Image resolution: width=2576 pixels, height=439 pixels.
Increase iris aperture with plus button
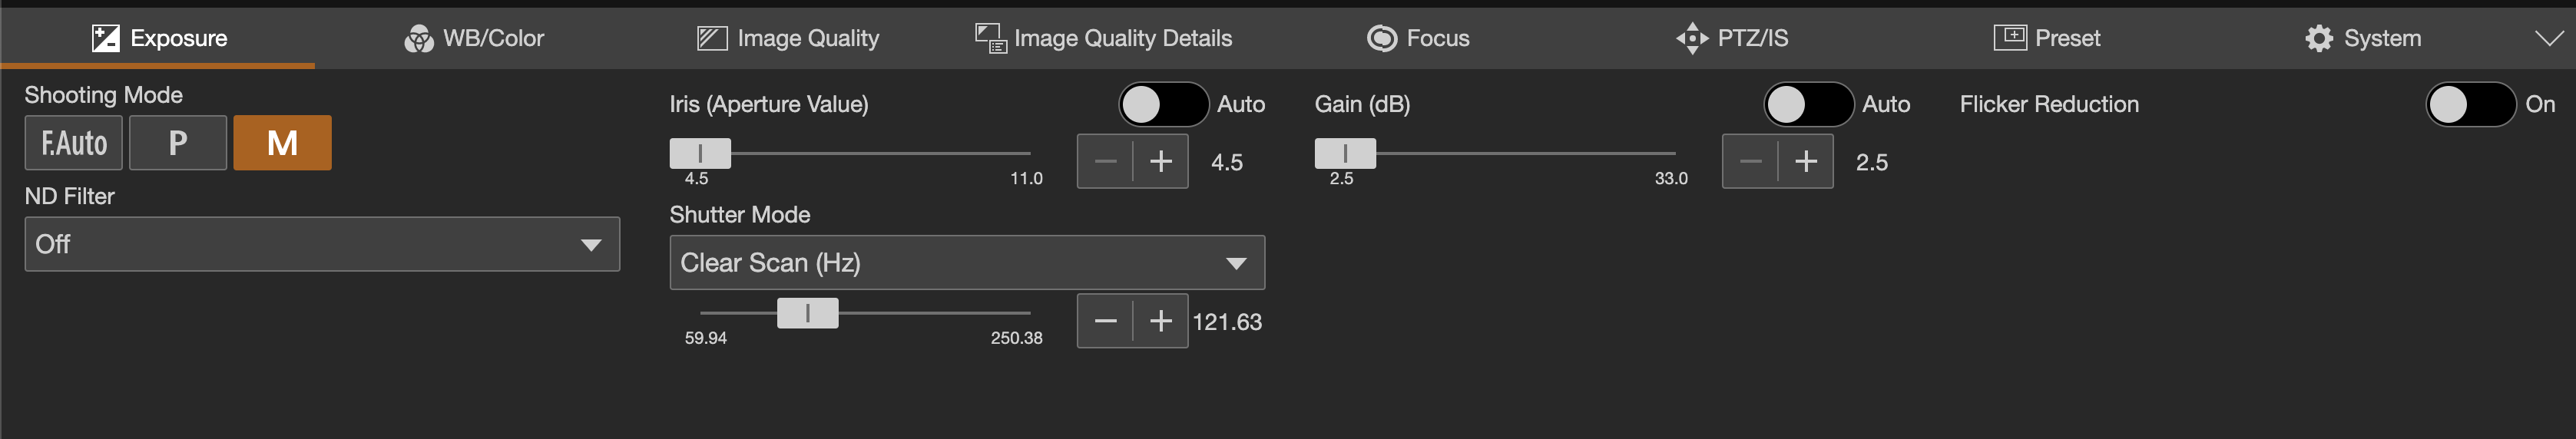tap(1160, 161)
